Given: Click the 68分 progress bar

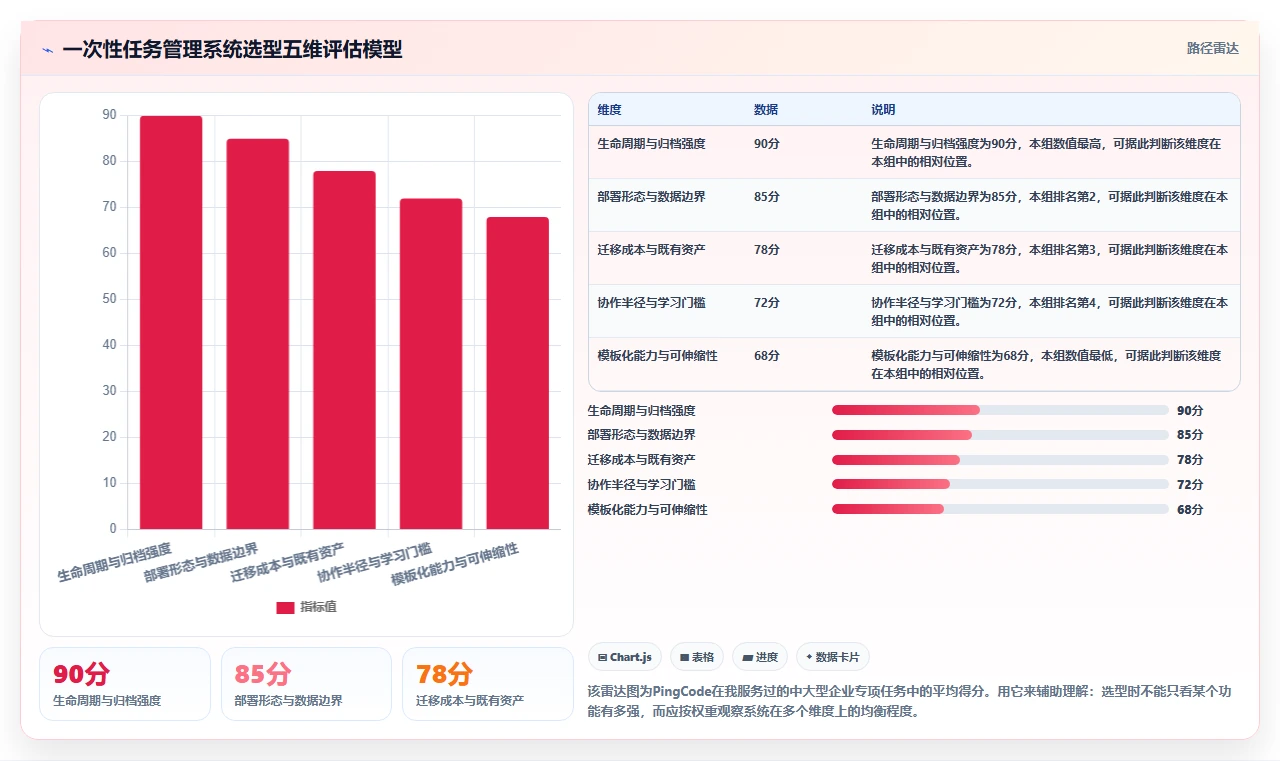Looking at the screenshot, I should 1000,509.
